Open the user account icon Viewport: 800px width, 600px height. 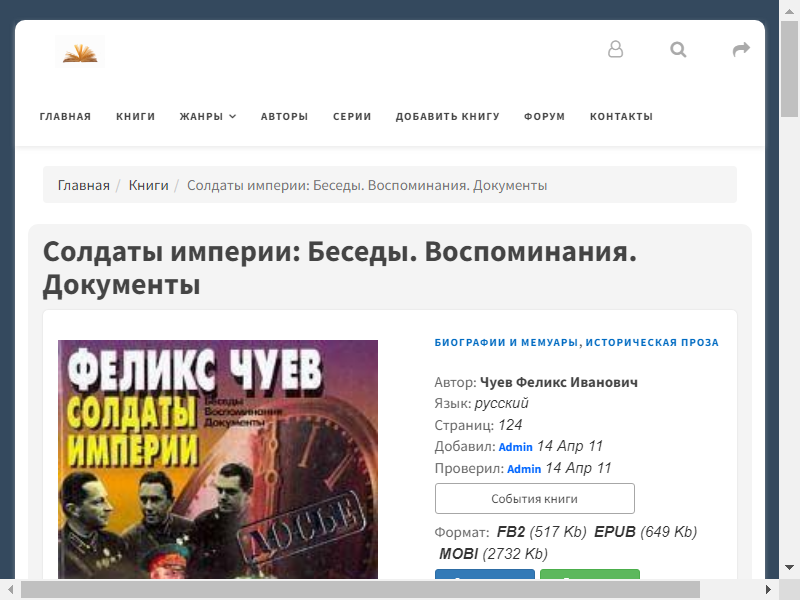pyautogui.click(x=616, y=49)
